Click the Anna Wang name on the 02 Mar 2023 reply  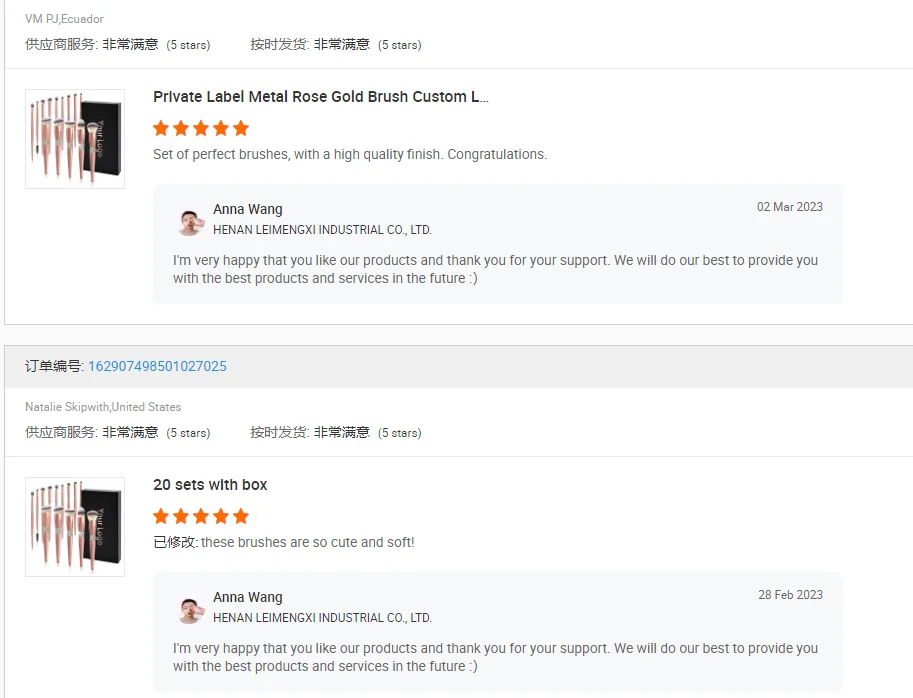click(x=248, y=210)
